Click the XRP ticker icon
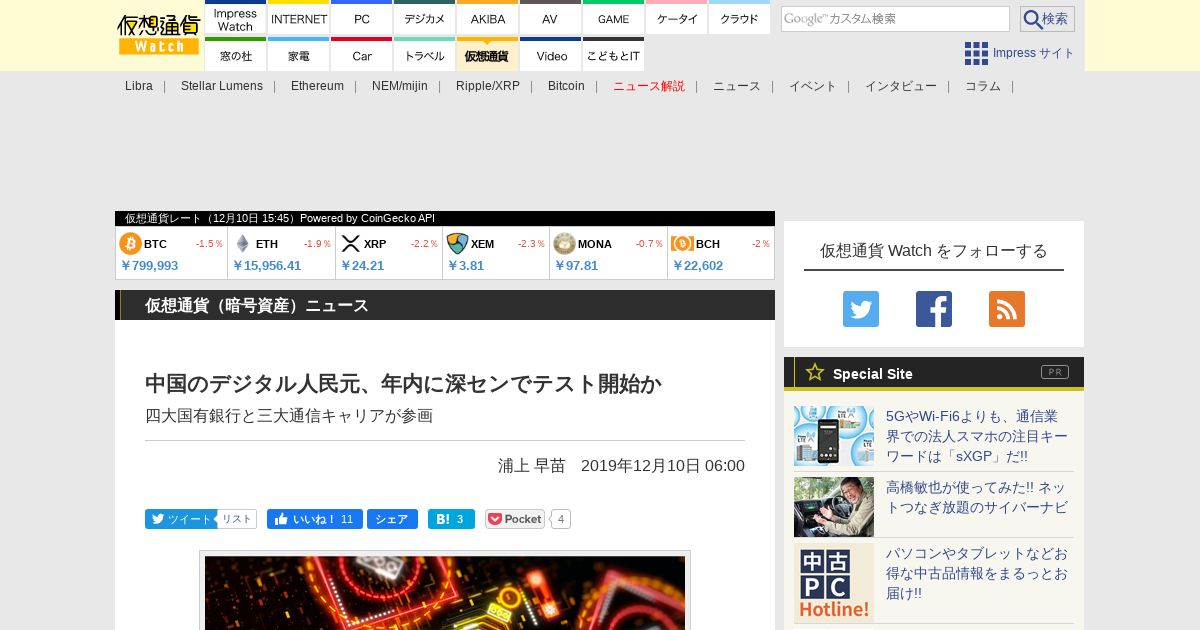Viewport: 1200px width, 630px height. [x=350, y=244]
